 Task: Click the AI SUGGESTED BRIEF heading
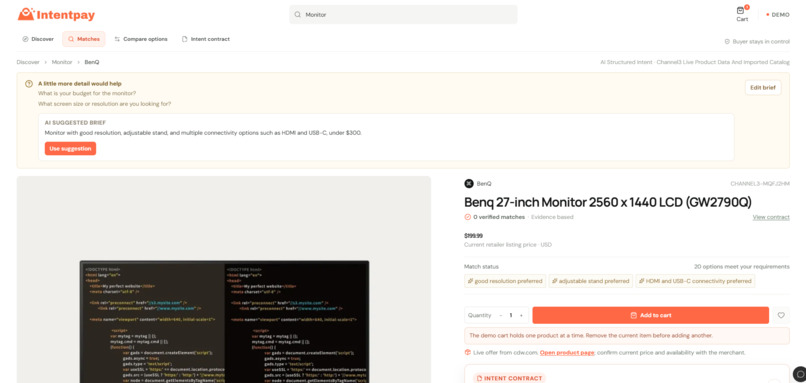(x=76, y=123)
